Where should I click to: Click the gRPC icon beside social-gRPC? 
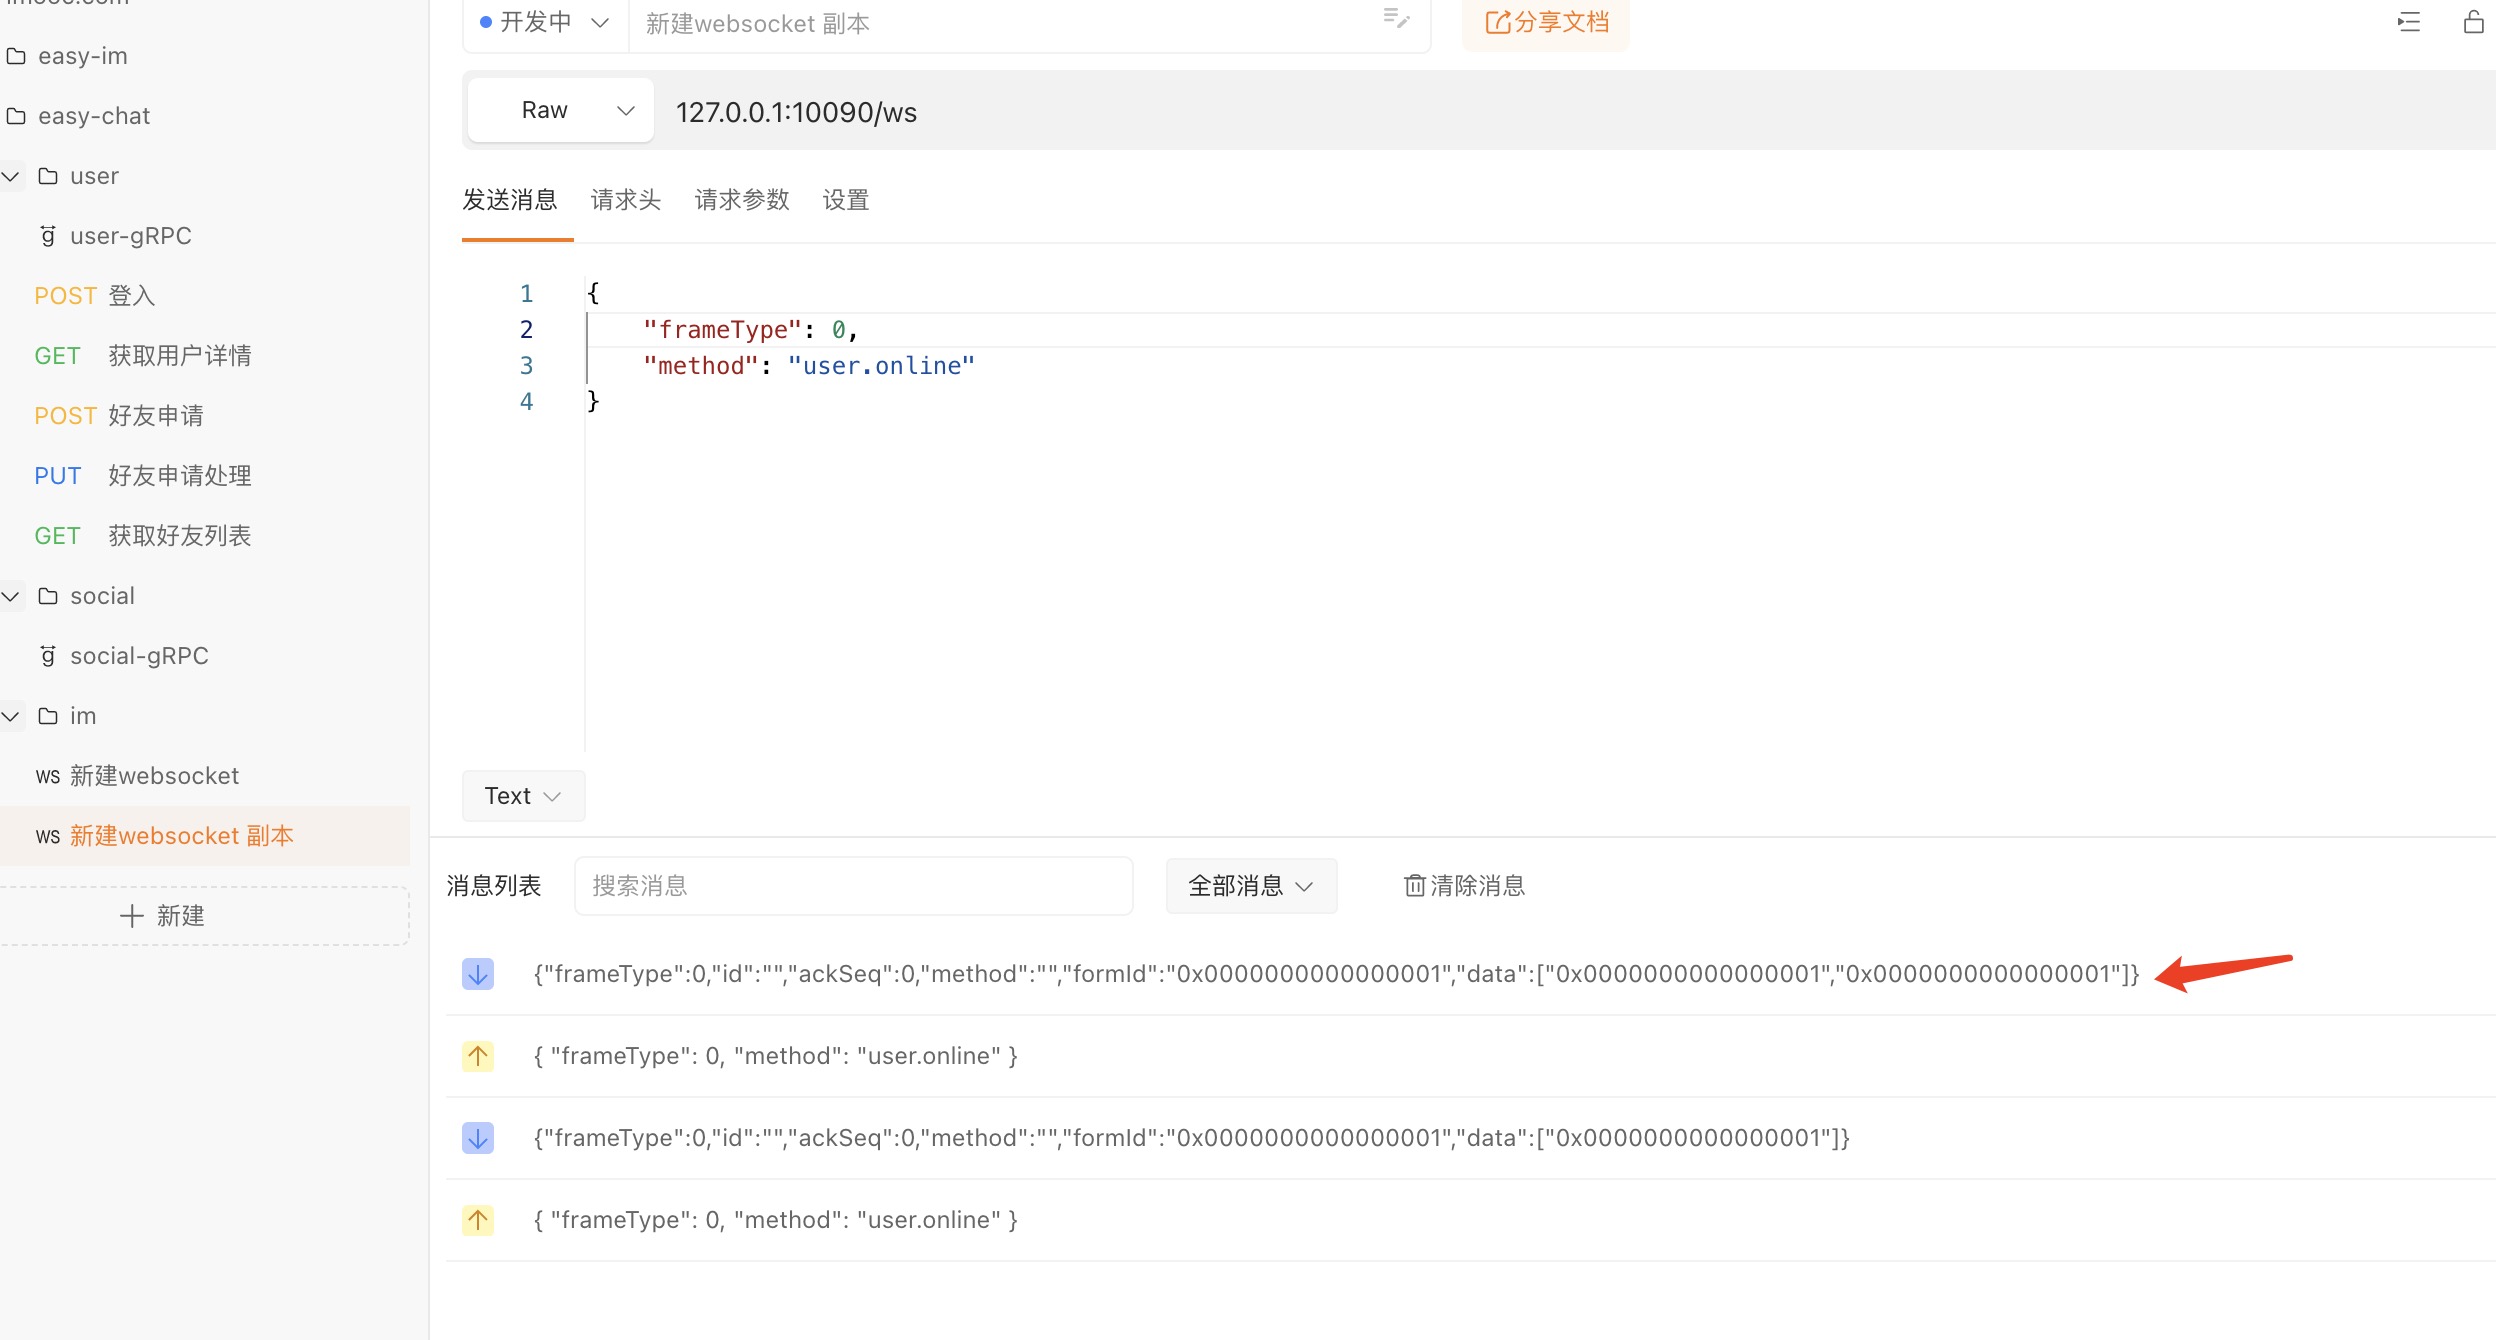pos(48,656)
